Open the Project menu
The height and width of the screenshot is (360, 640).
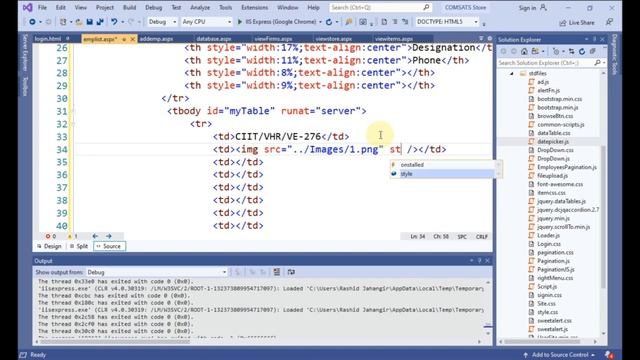point(104,8)
